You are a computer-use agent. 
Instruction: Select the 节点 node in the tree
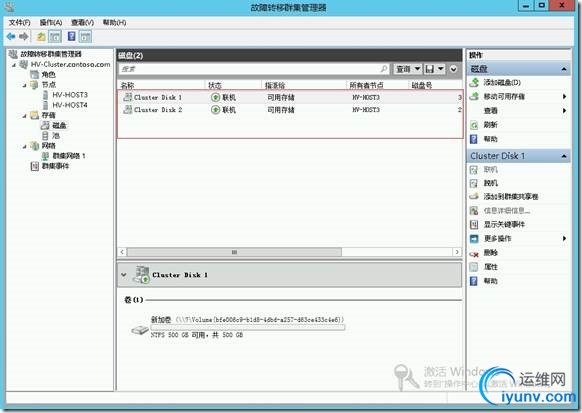49,85
